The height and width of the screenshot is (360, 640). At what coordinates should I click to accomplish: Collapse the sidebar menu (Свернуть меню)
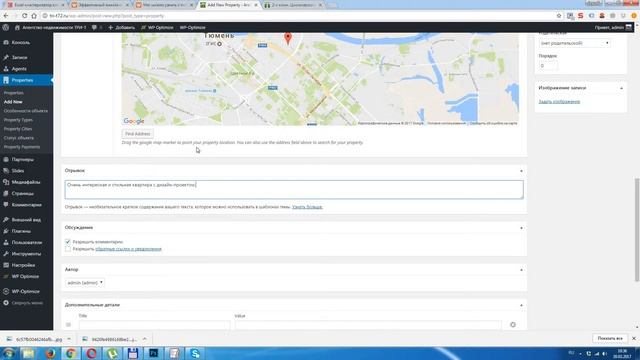26,303
